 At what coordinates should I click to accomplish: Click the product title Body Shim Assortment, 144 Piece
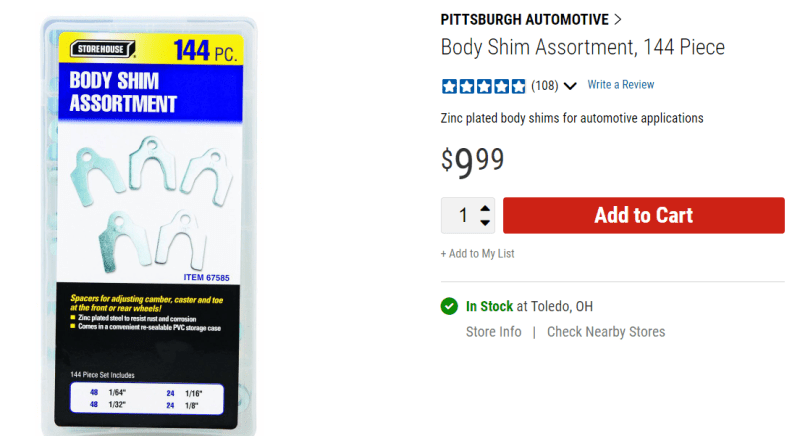pos(583,47)
